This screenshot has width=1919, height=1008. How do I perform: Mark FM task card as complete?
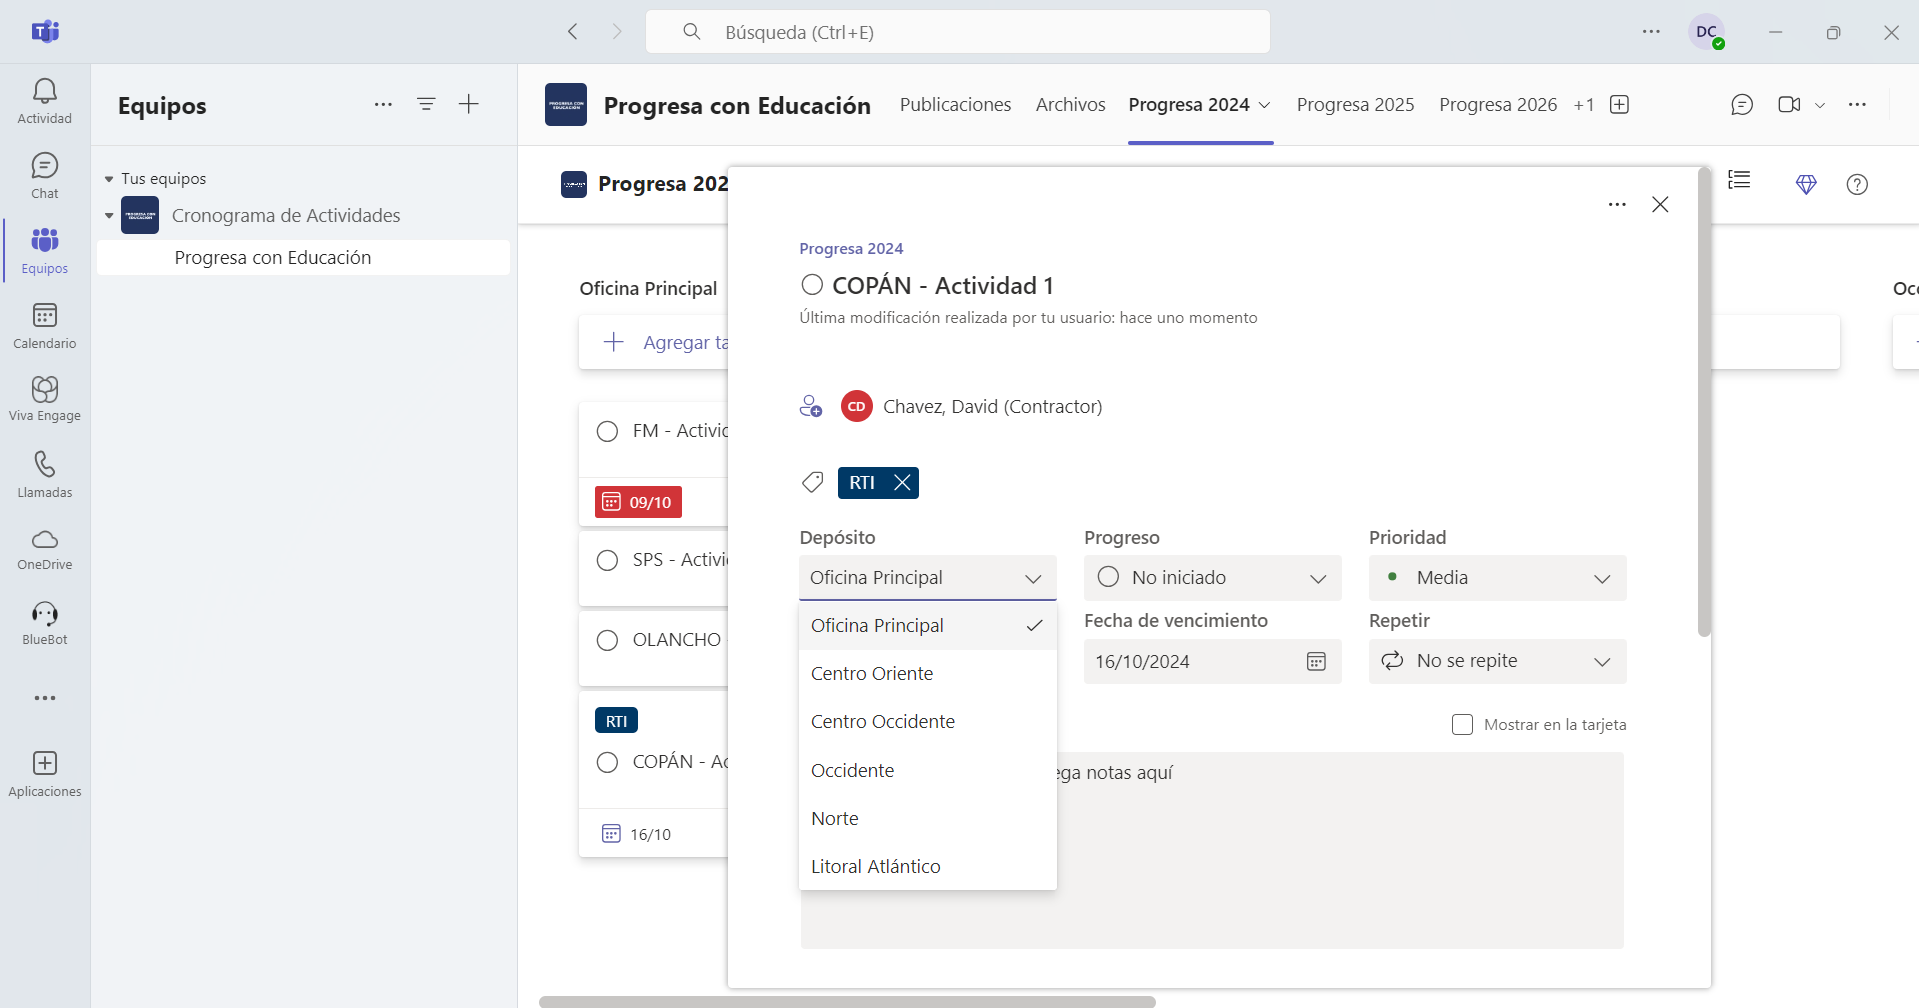(x=607, y=431)
